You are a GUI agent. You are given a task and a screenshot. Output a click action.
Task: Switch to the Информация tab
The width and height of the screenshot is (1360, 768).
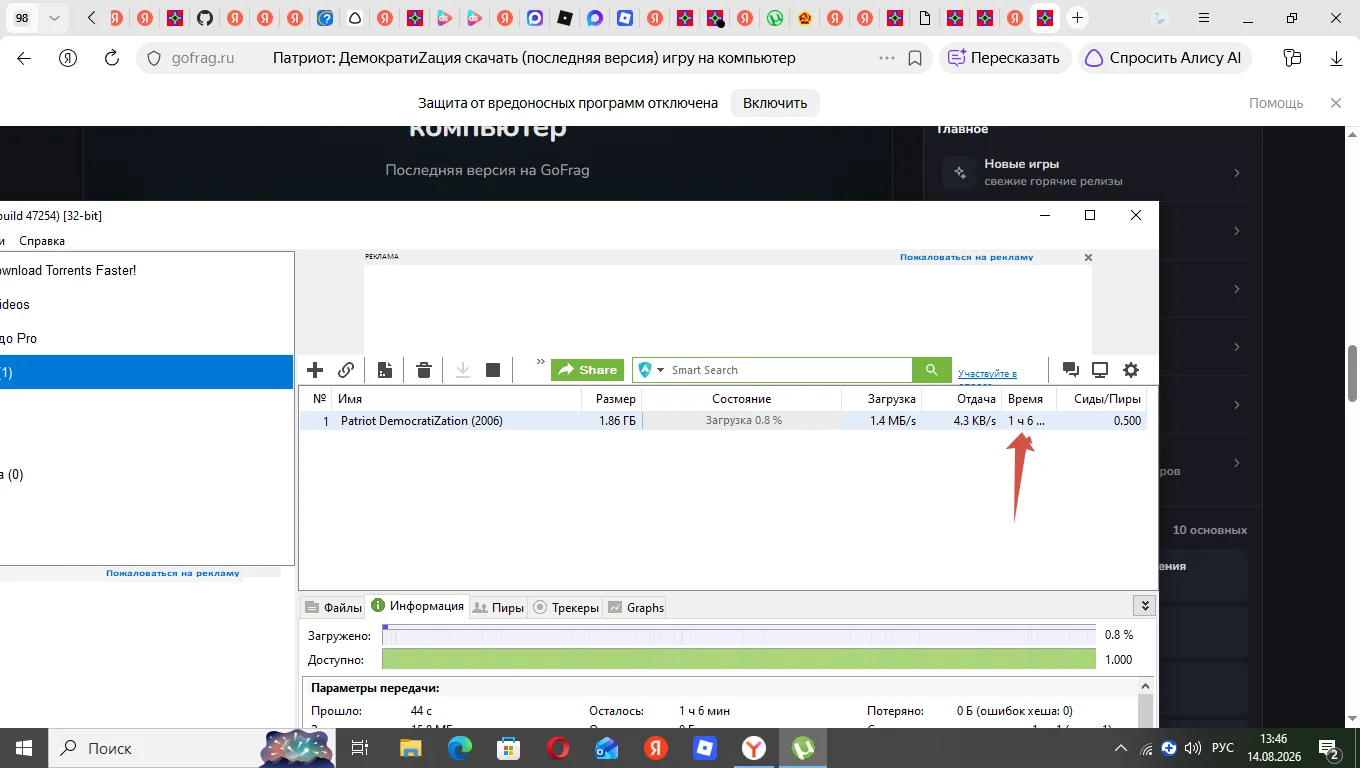[417, 606]
